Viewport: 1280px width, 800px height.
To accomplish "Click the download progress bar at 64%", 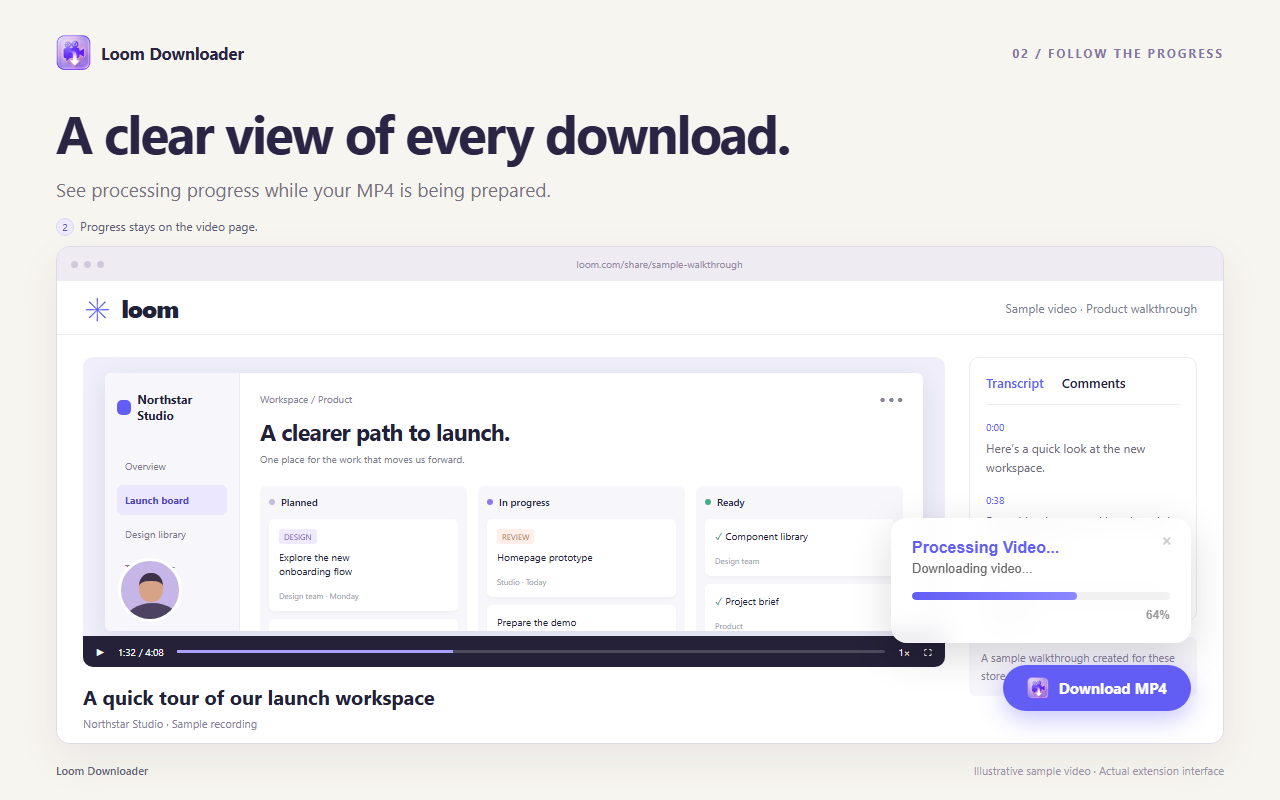I will pos(1040,596).
